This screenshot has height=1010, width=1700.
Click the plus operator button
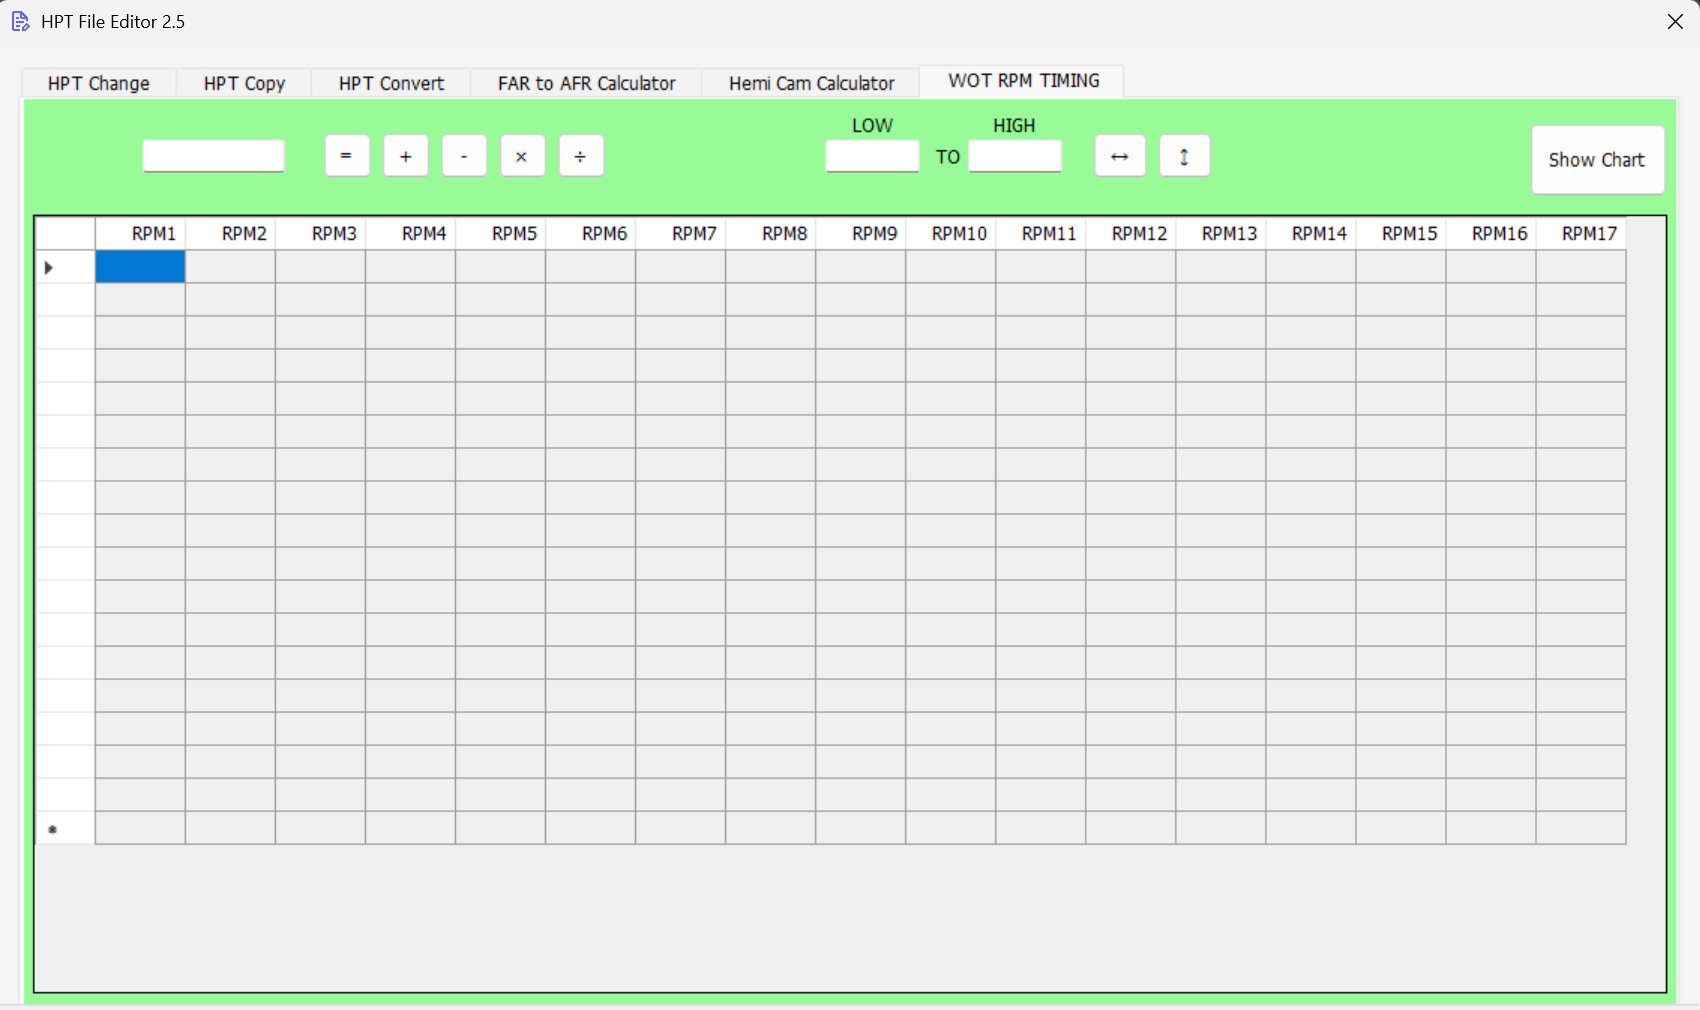406,156
